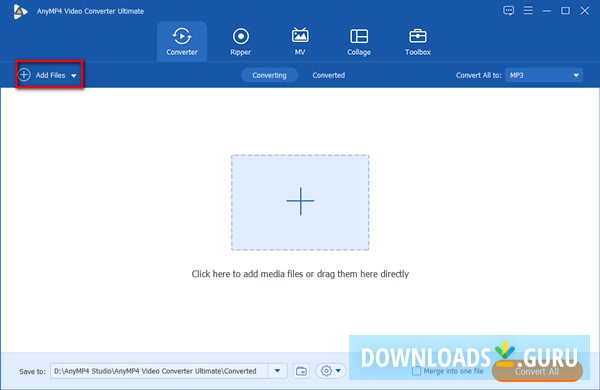The width and height of the screenshot is (600, 390).
Task: Expand the Save to path dropdown arrow
Action: (277, 371)
